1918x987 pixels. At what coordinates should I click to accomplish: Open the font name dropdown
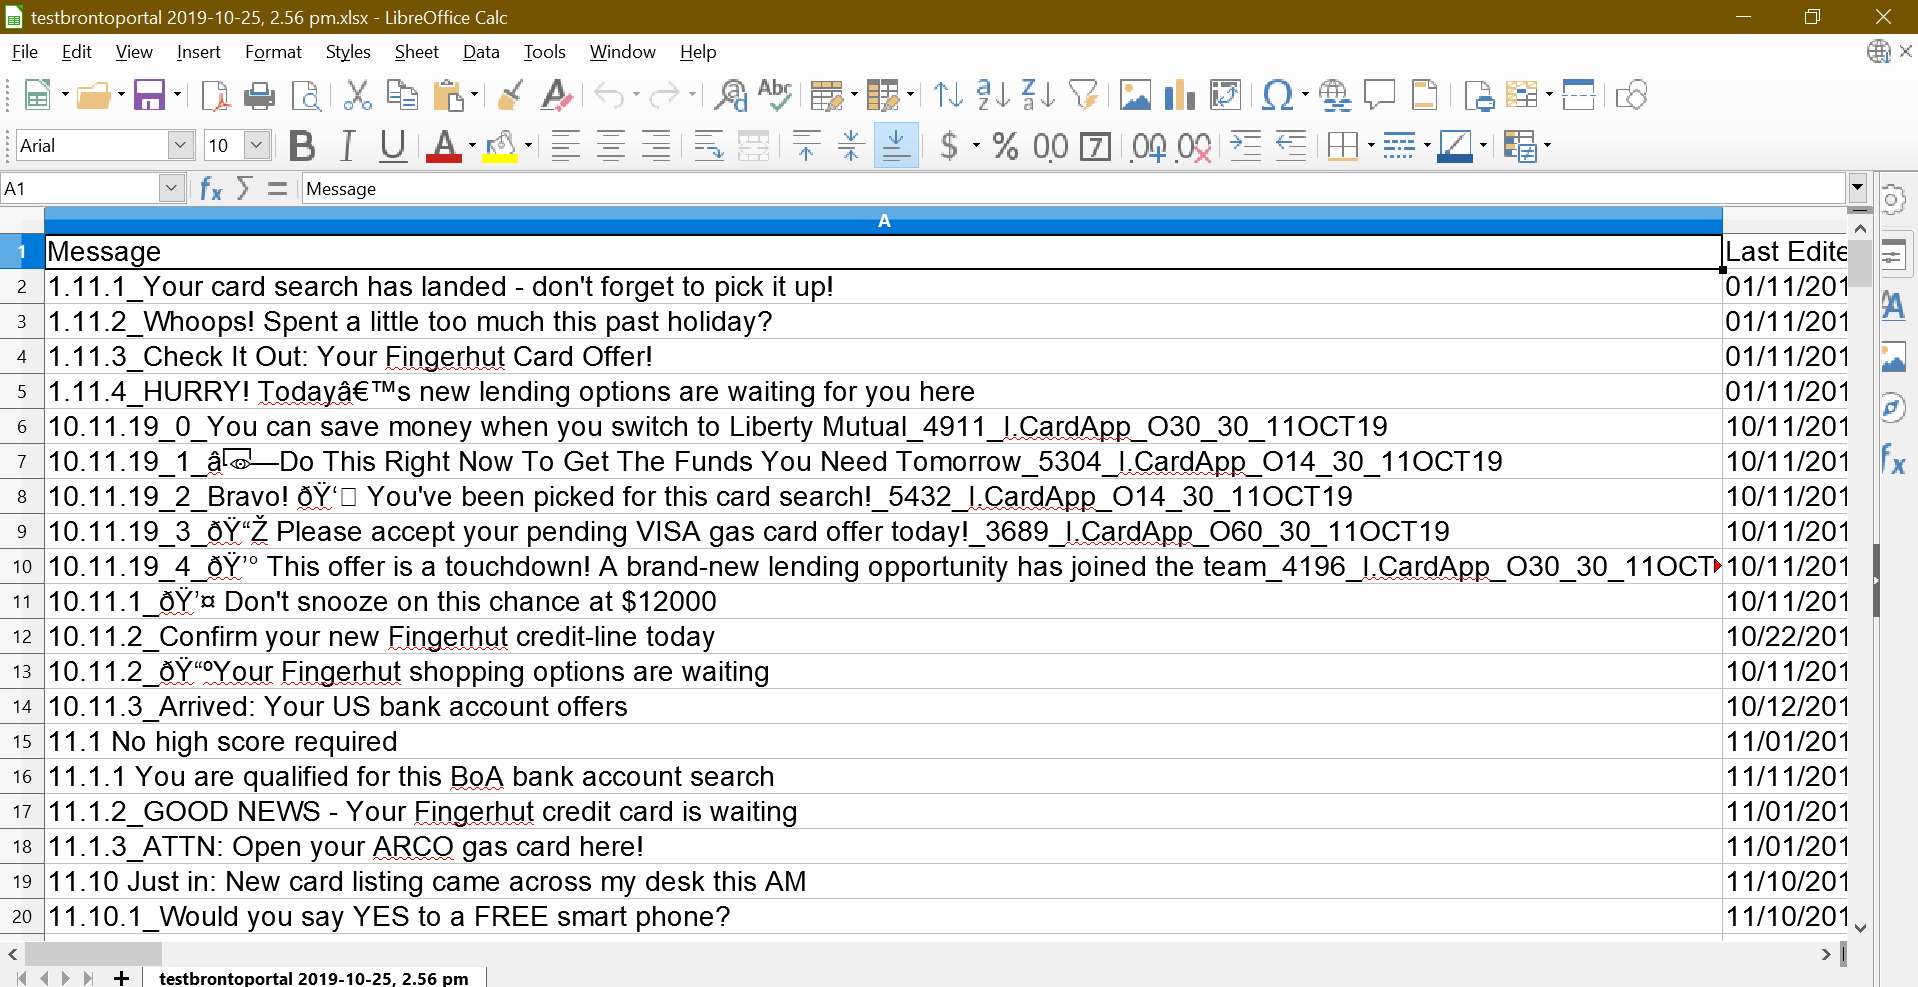tap(180, 145)
